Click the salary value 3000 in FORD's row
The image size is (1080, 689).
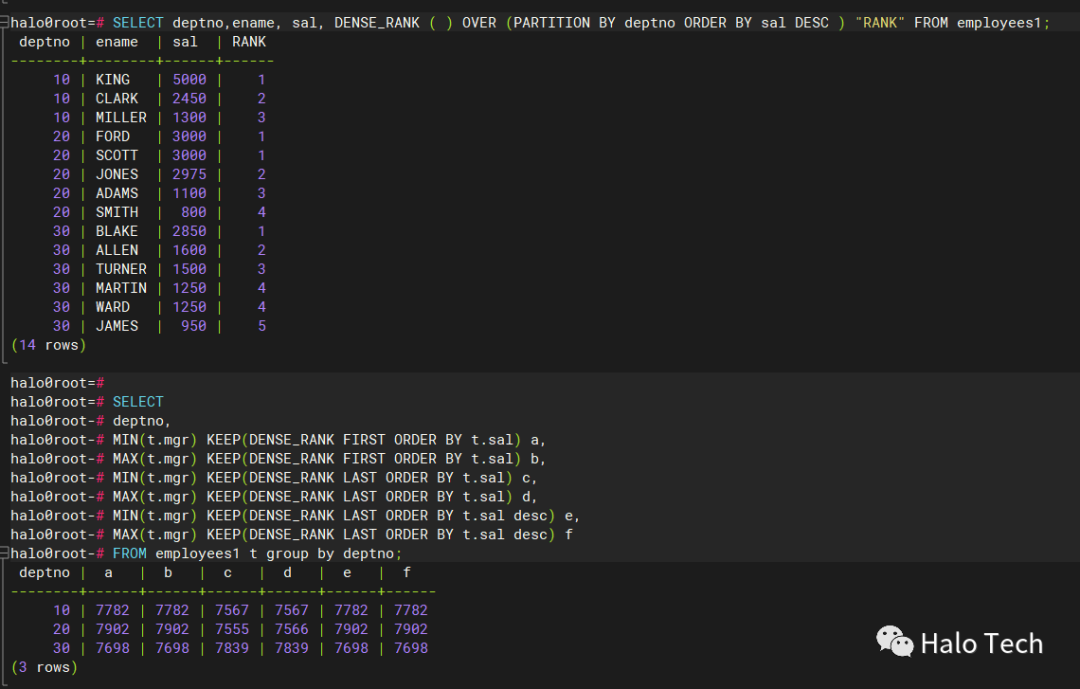(x=189, y=136)
